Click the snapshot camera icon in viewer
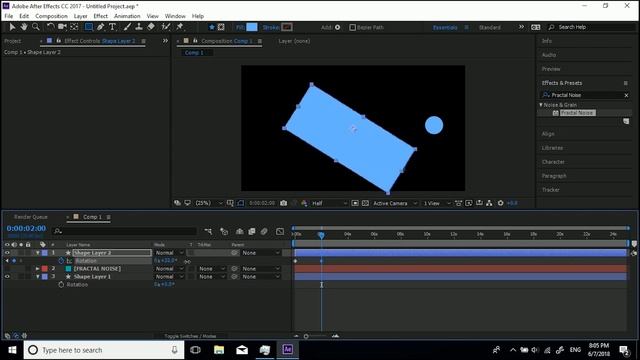The height and width of the screenshot is (360, 640). 284,203
